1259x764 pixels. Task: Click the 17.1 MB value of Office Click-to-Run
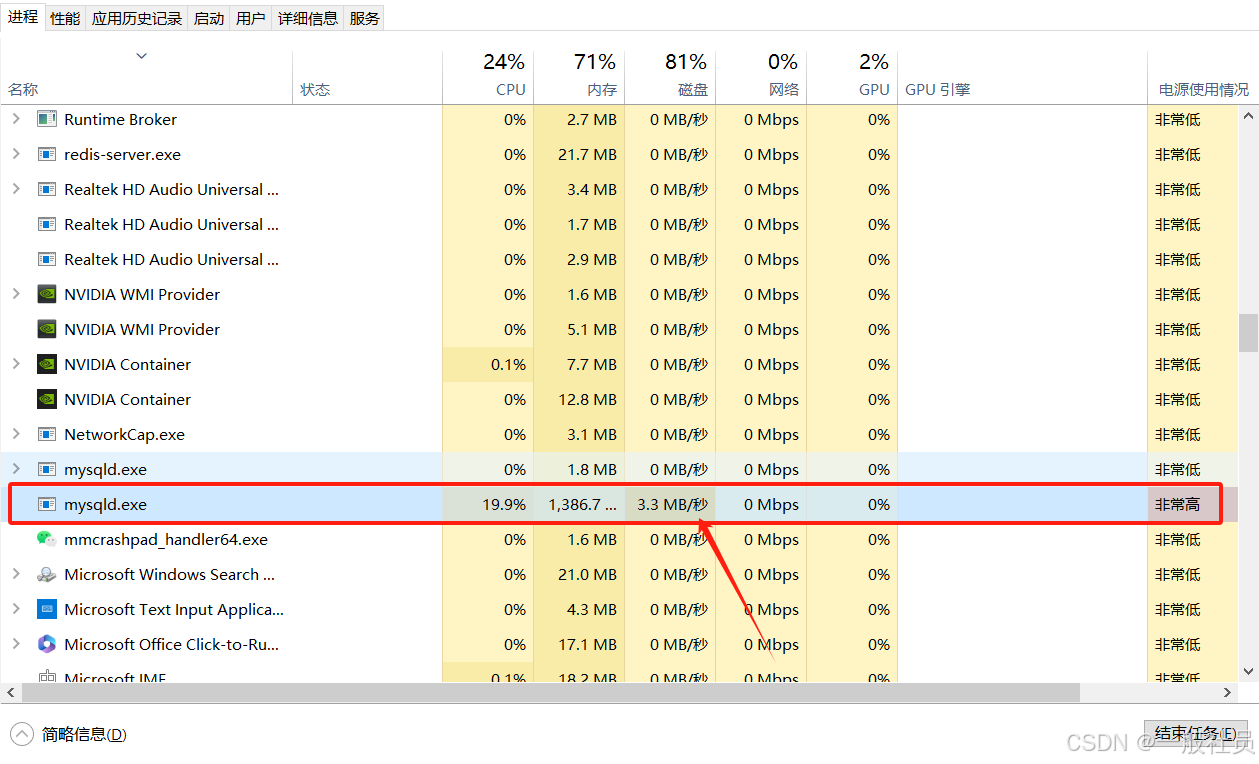(x=587, y=644)
